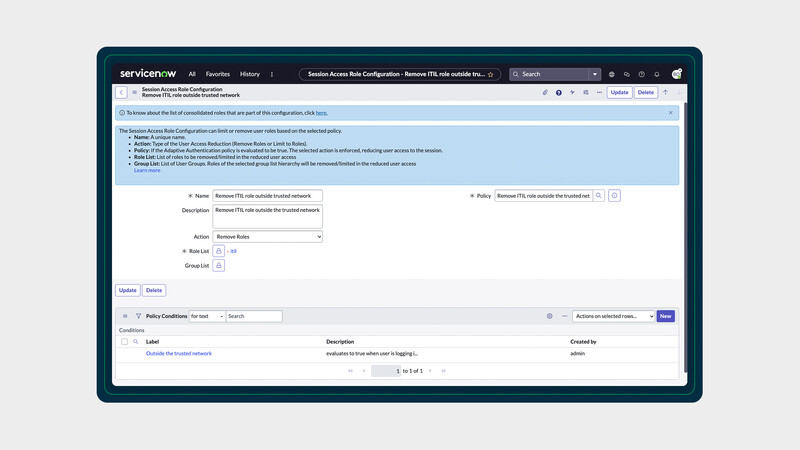Check the select-all checkbox in list header

pos(125,342)
